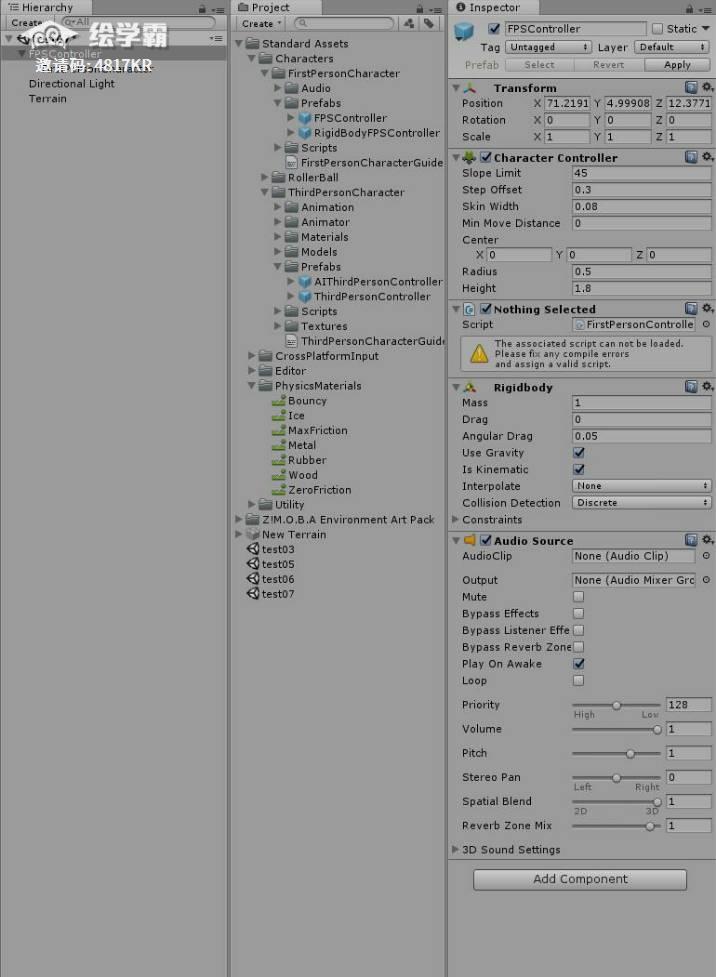This screenshot has width=716, height=977.
Task: Toggle the FPSController active checkbox
Action: click(494, 29)
